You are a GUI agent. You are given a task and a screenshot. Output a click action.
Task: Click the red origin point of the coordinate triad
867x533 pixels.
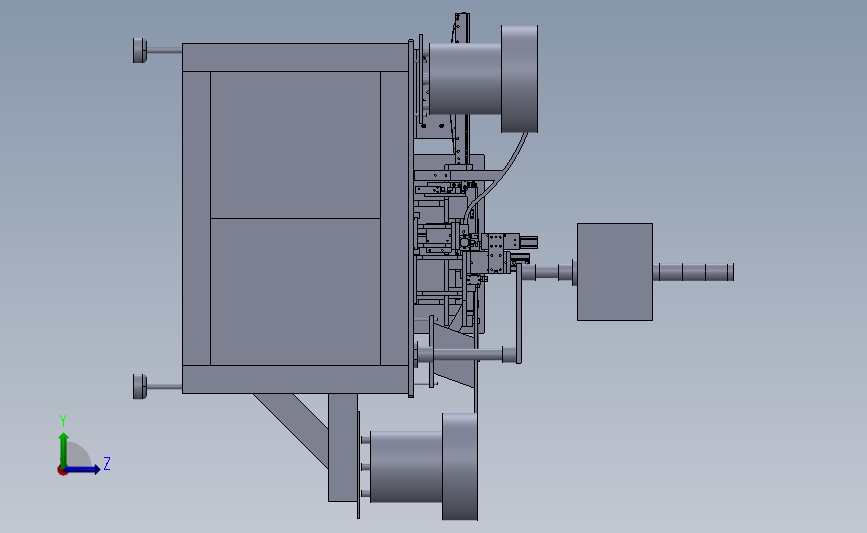pos(62,471)
